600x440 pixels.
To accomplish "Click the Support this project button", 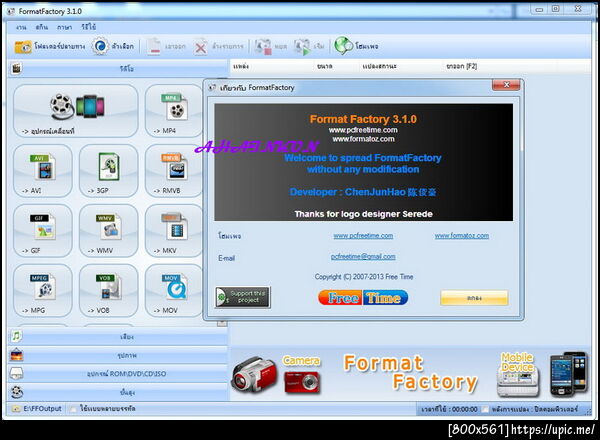I will click(243, 297).
